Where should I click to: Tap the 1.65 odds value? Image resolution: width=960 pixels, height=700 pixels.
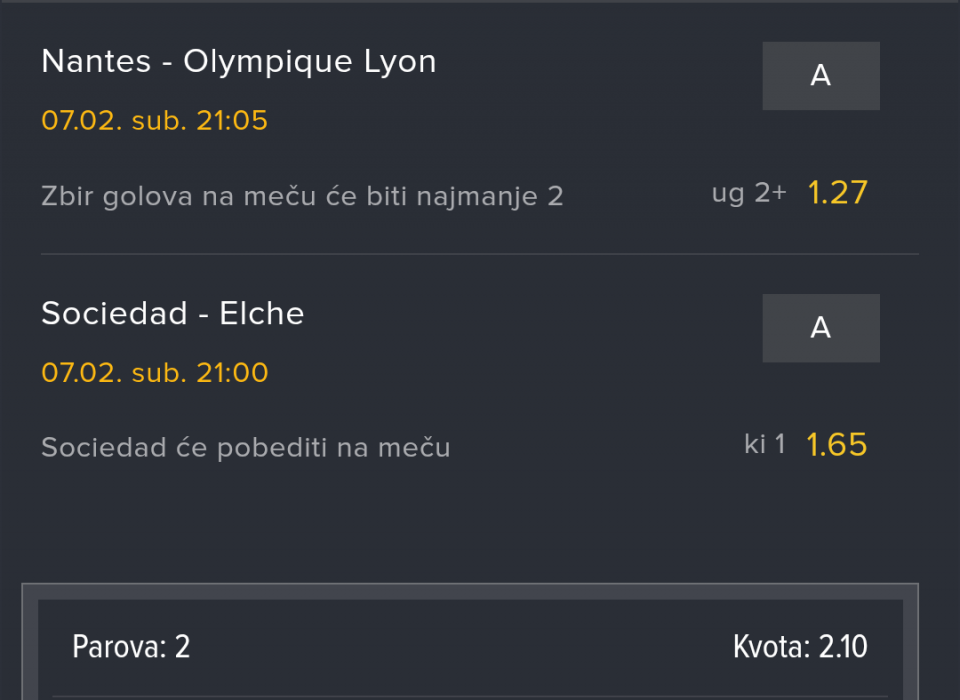coord(837,445)
